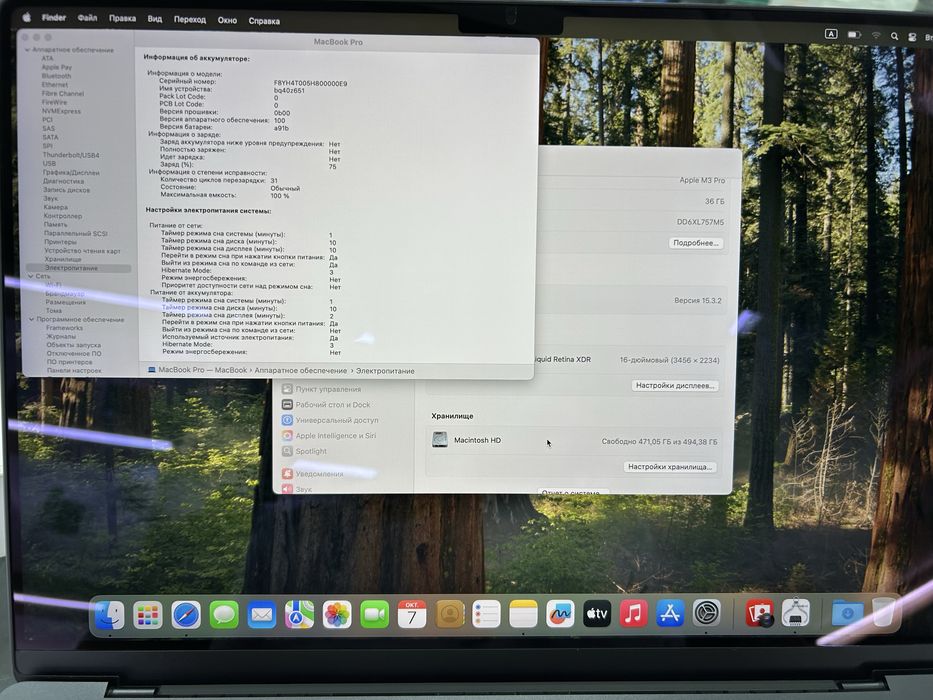Screen dimensions: 933x700
Task: Open Control Center in the menu bar
Action: pyautogui.click(x=912, y=37)
